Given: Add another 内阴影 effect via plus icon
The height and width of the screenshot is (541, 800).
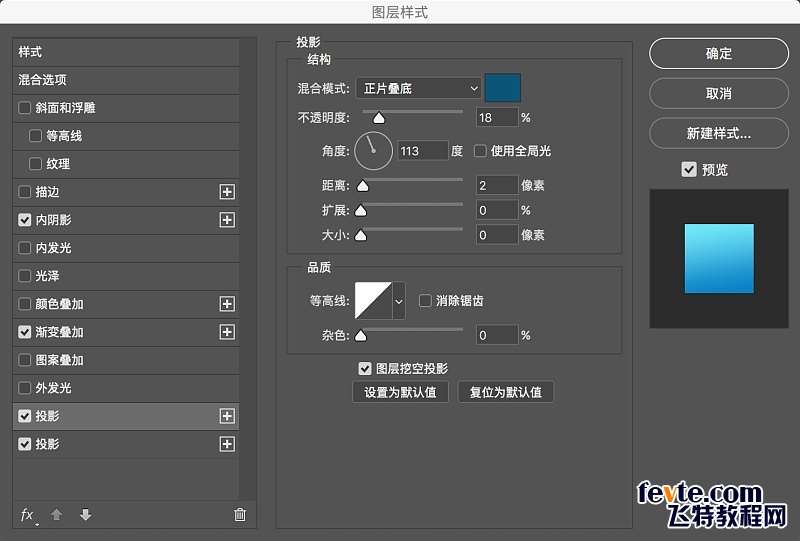Looking at the screenshot, I should point(227,220).
